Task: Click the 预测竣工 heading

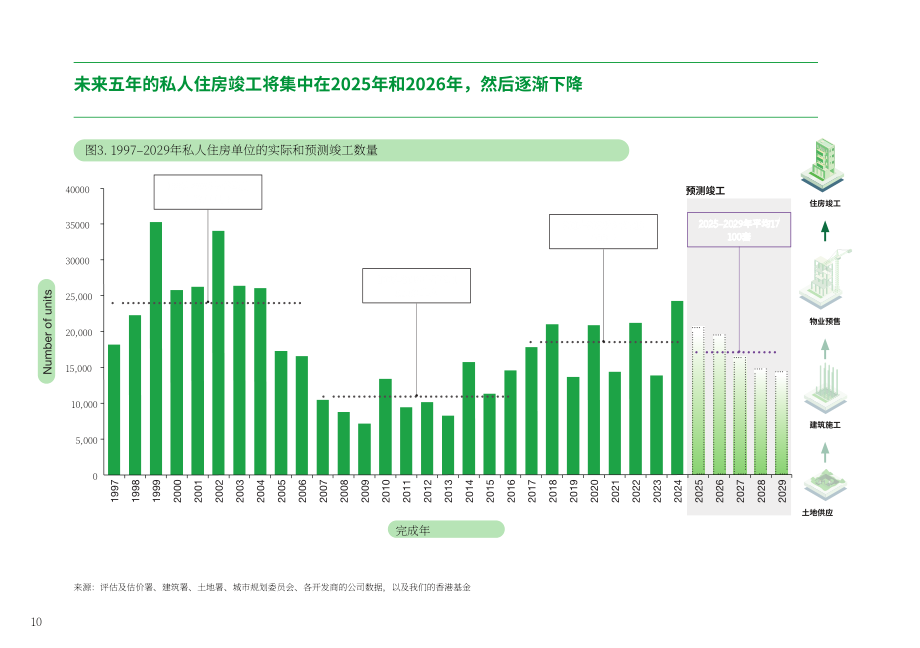Action: point(705,191)
